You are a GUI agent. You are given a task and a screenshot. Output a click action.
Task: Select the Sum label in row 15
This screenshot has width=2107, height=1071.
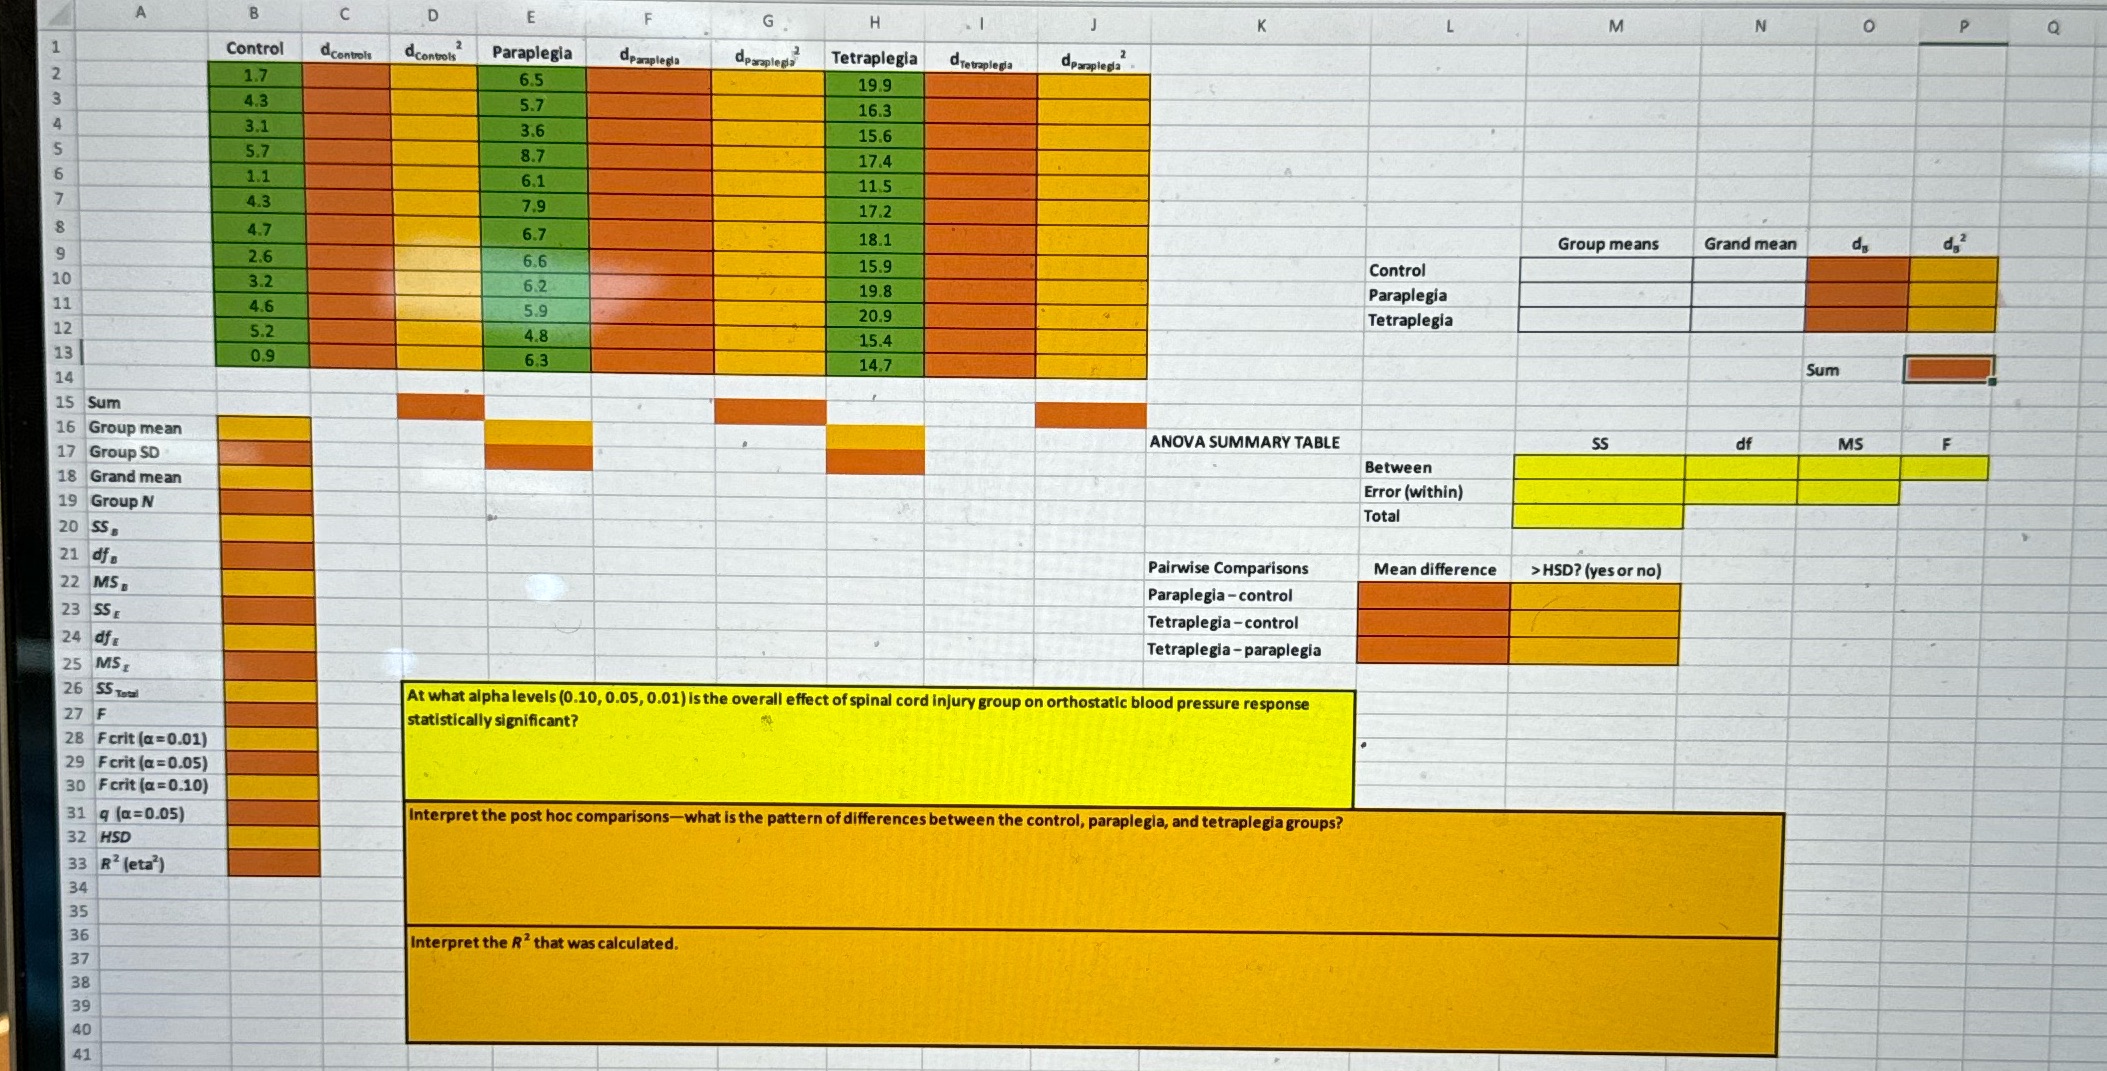click(104, 403)
